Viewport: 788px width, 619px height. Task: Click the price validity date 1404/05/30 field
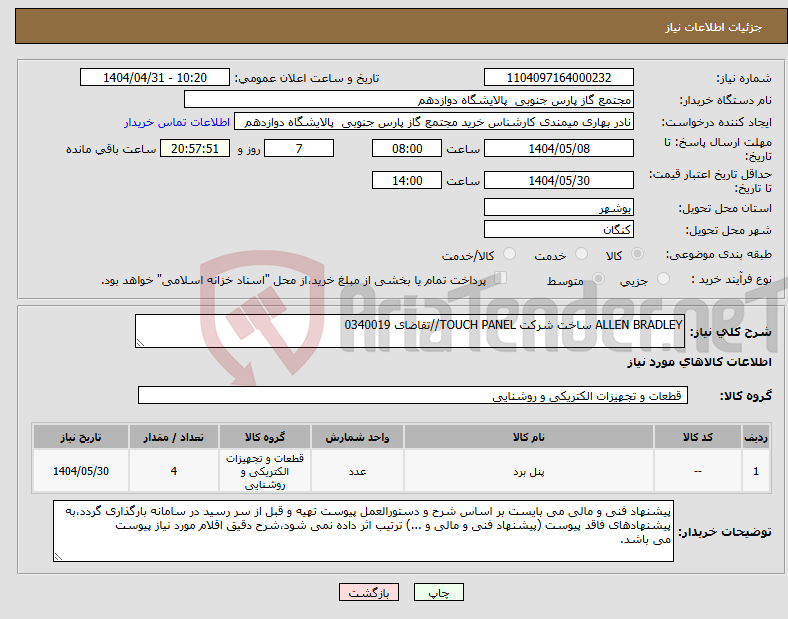pyautogui.click(x=559, y=180)
